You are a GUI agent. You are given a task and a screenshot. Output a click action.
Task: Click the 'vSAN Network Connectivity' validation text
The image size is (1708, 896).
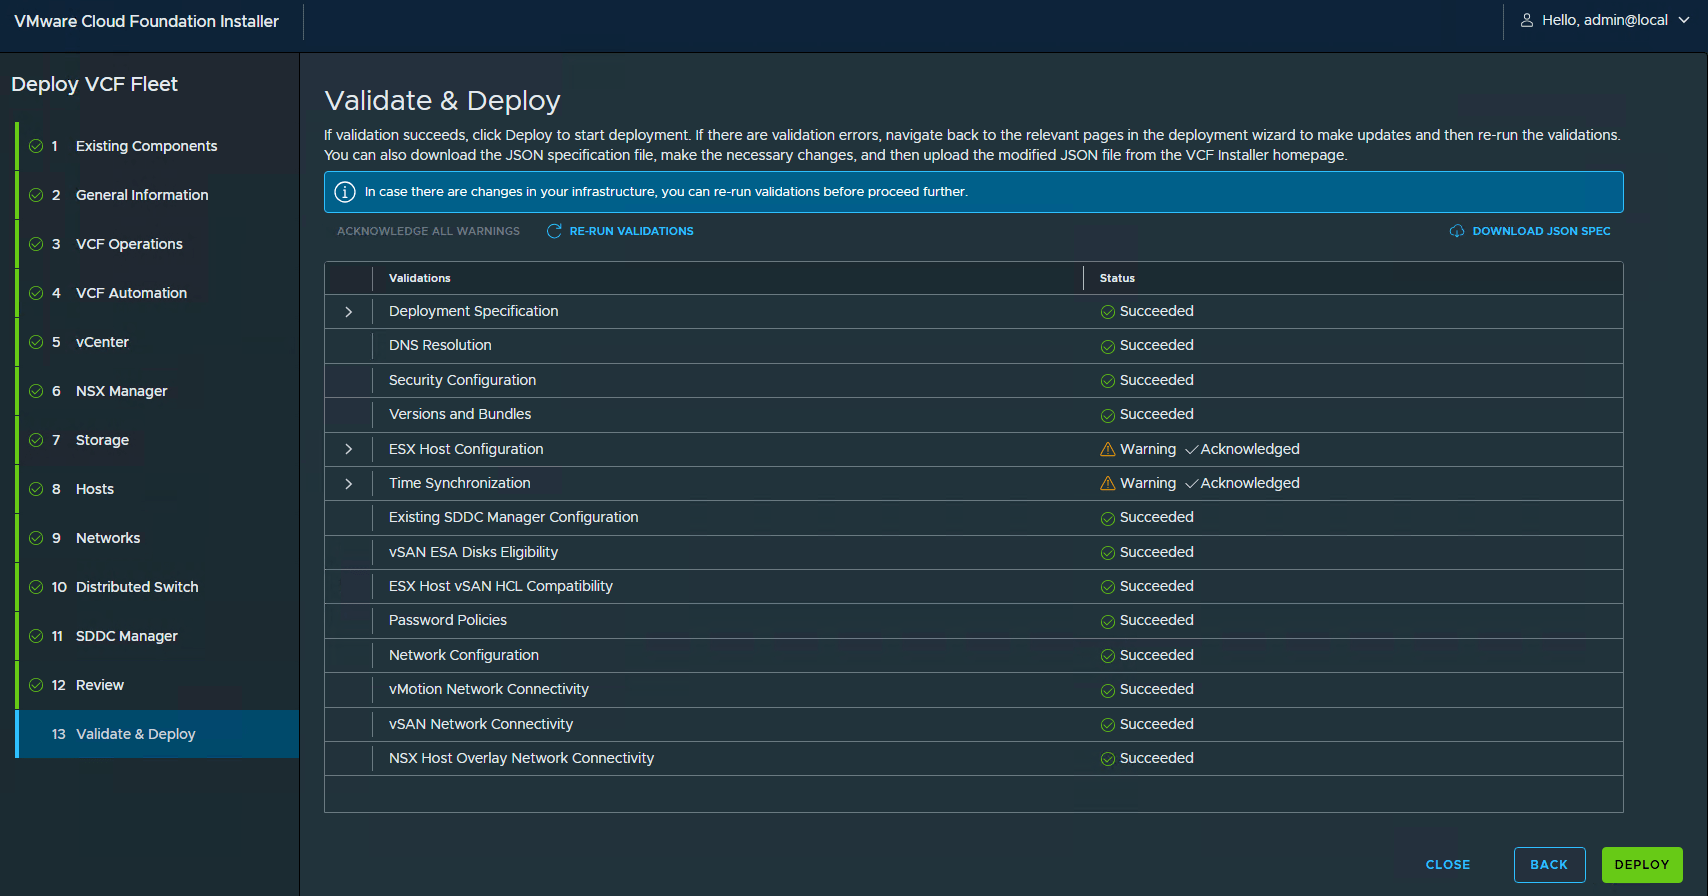[x=481, y=724]
